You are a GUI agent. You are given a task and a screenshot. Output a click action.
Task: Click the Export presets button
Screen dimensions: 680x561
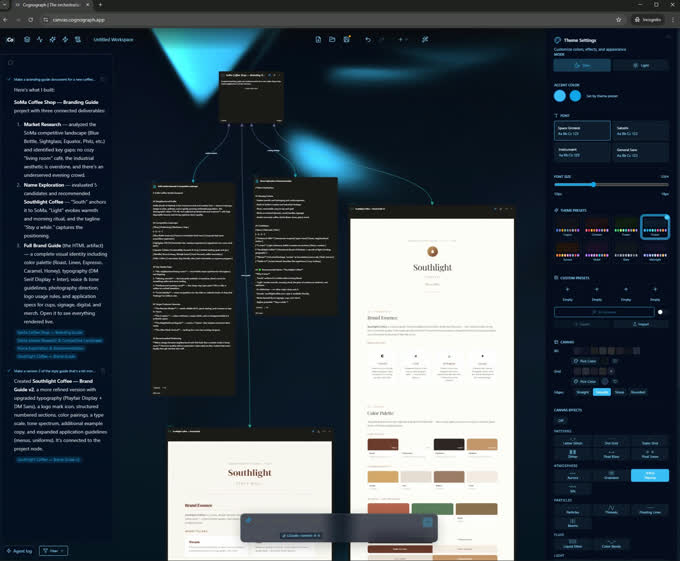[582, 324]
